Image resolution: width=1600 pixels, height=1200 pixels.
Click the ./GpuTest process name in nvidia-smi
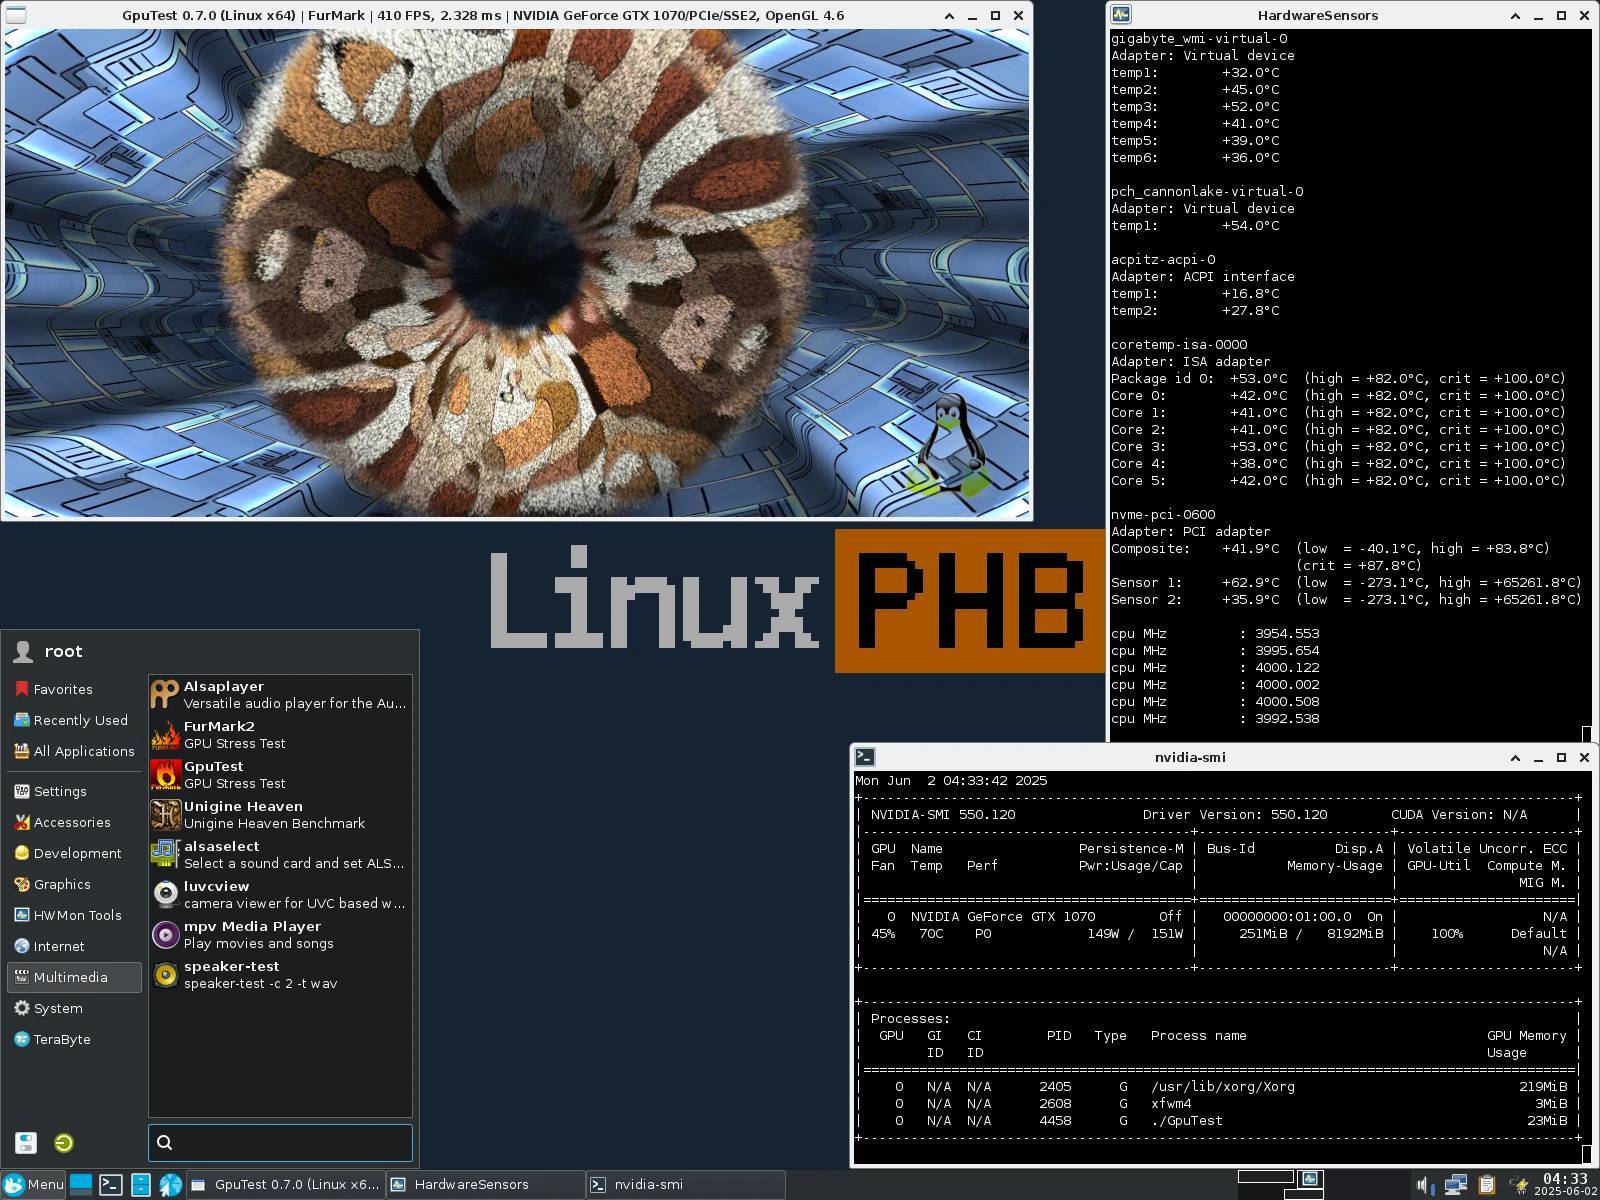pos(1187,1120)
